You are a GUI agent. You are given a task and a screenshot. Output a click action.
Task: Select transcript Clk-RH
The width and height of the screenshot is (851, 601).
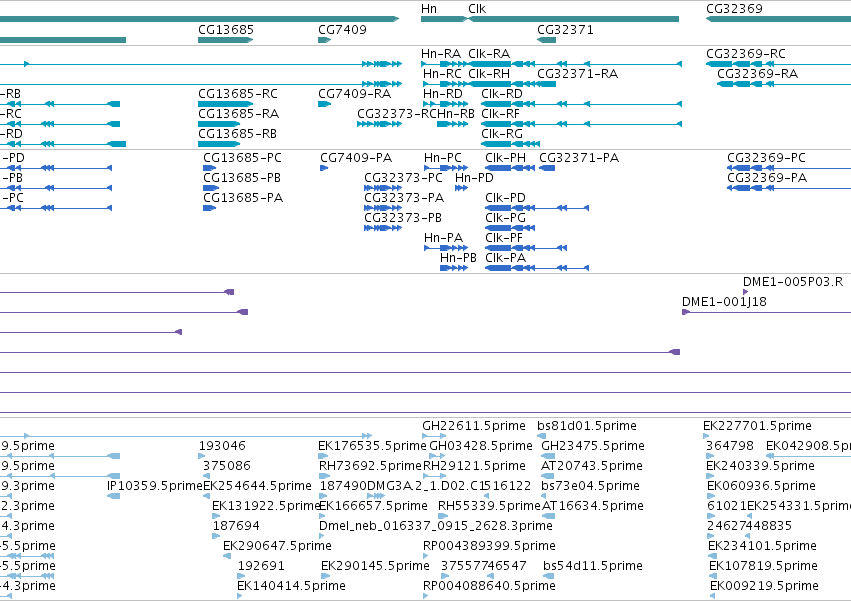(489, 74)
